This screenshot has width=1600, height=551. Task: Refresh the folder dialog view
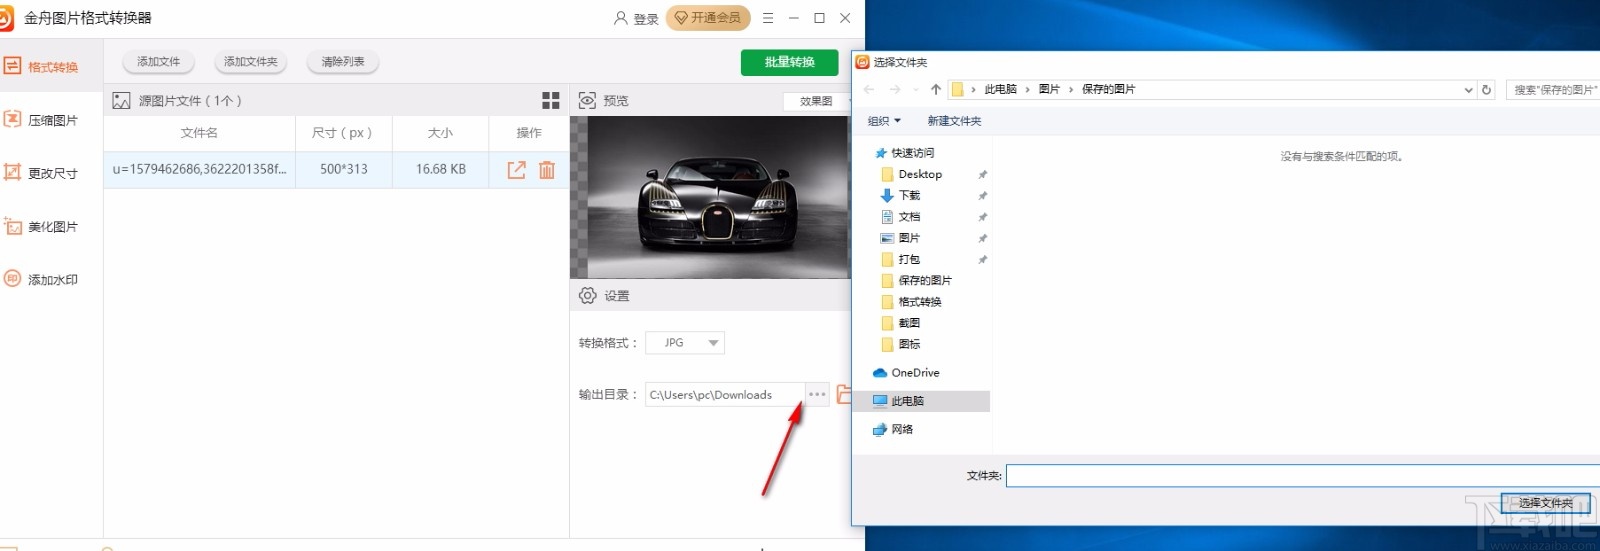point(1487,90)
